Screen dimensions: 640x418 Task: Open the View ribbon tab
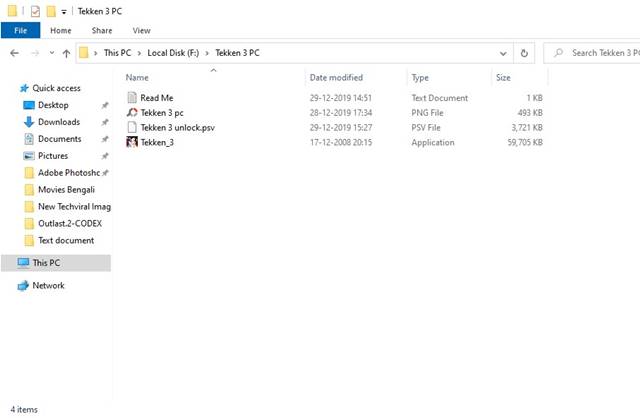142,31
